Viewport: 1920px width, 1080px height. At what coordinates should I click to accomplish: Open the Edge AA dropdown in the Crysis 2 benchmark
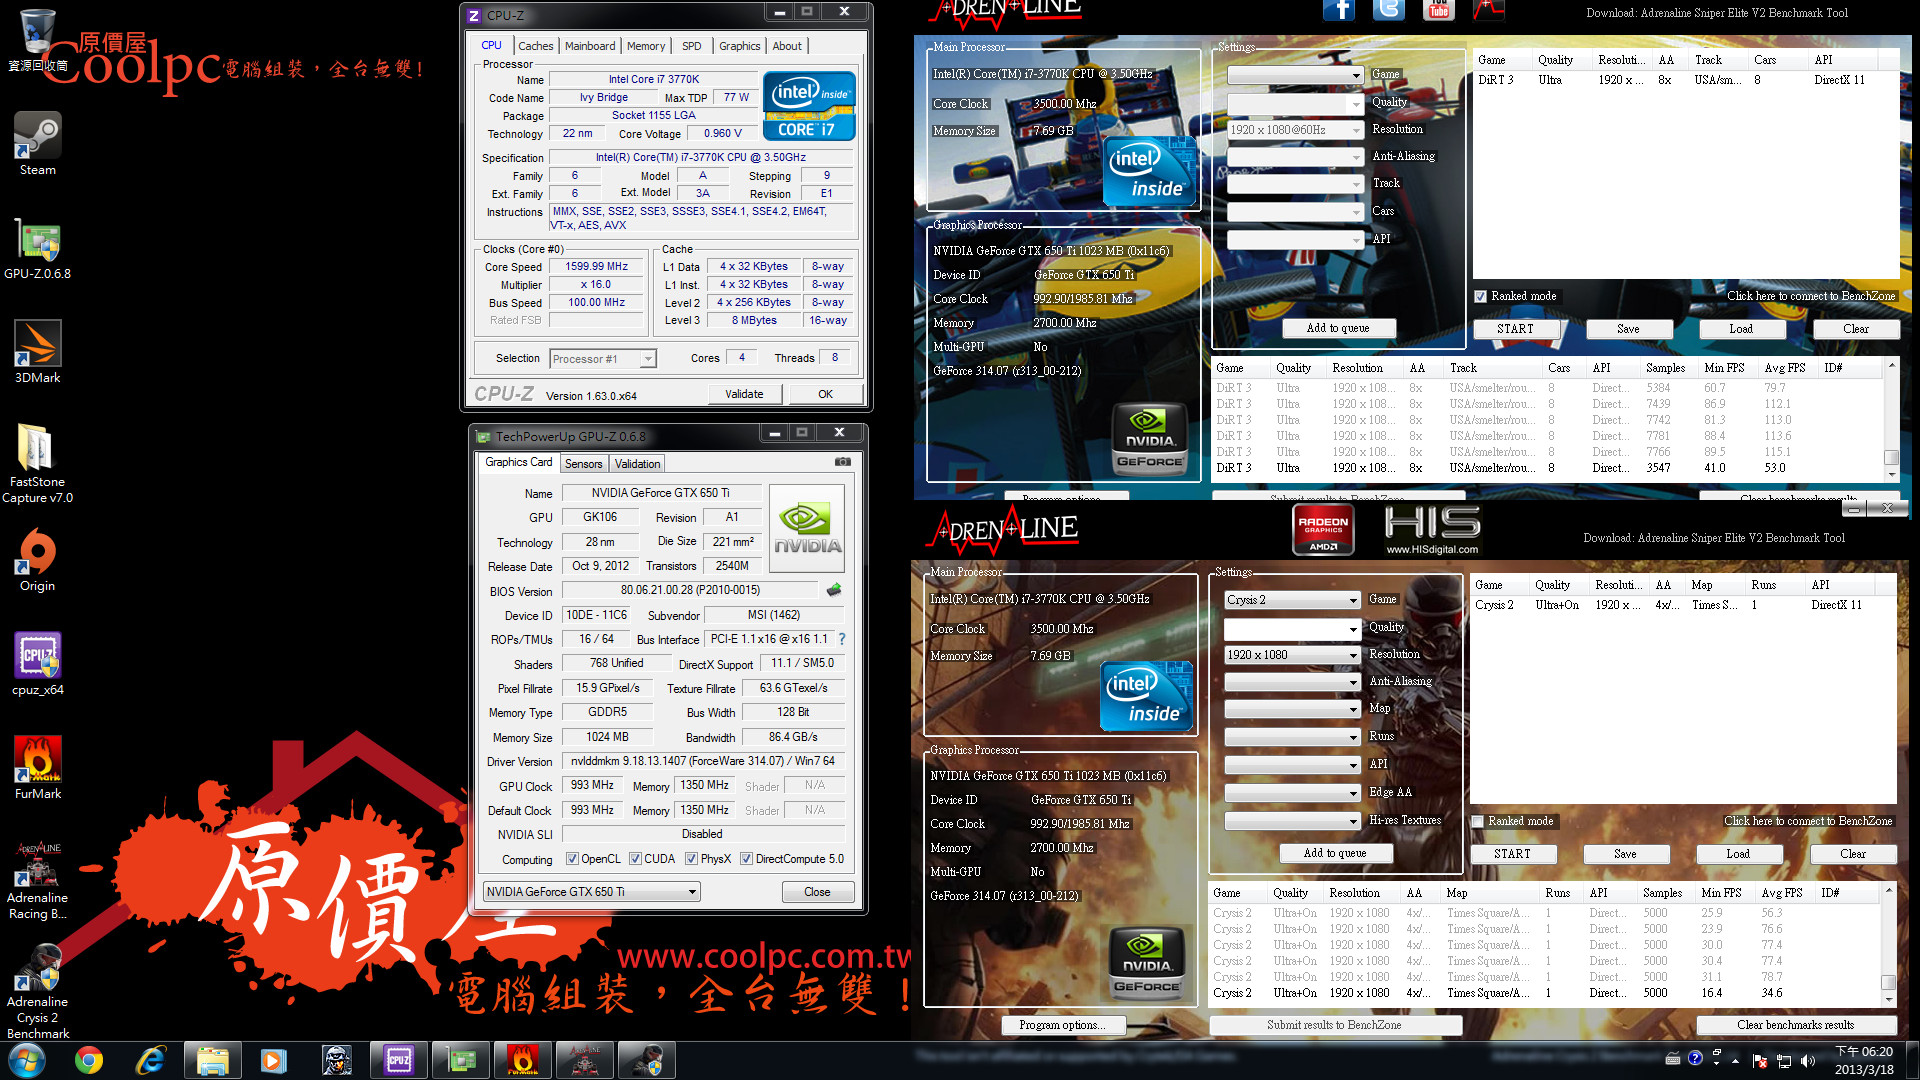[x=1292, y=793]
